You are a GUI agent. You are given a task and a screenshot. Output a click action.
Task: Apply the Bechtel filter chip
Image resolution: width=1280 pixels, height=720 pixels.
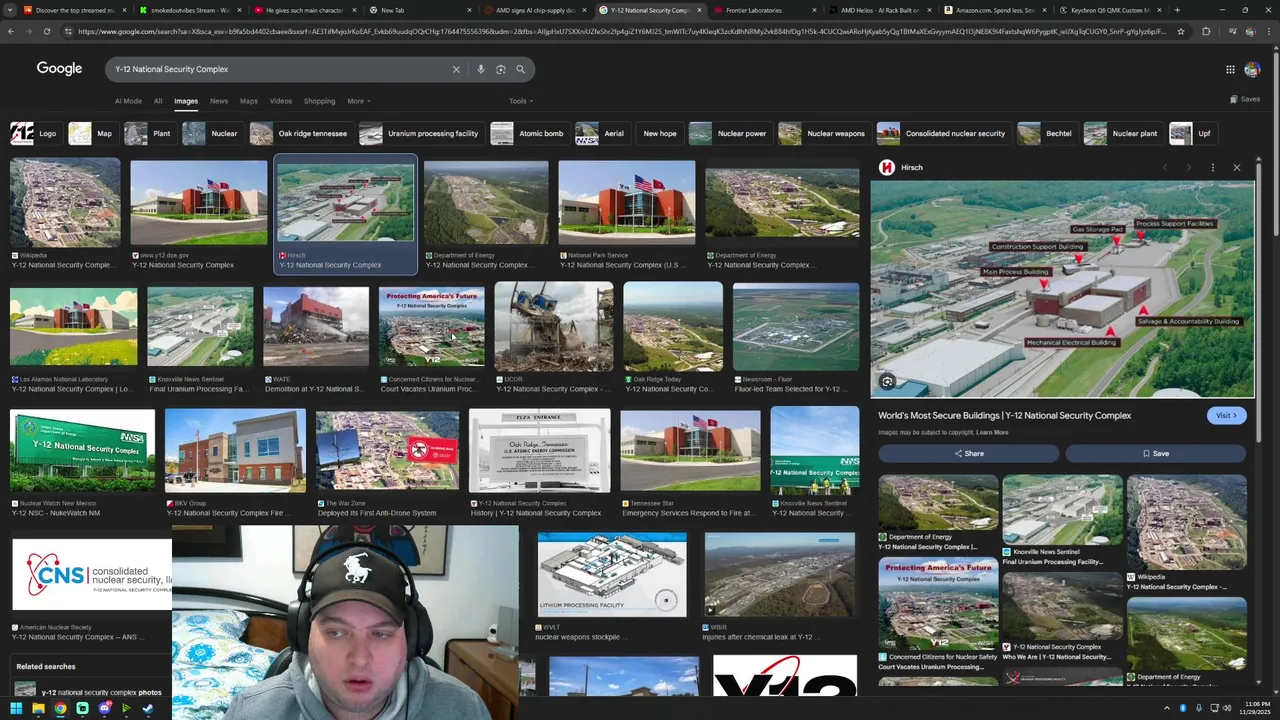[1046, 133]
